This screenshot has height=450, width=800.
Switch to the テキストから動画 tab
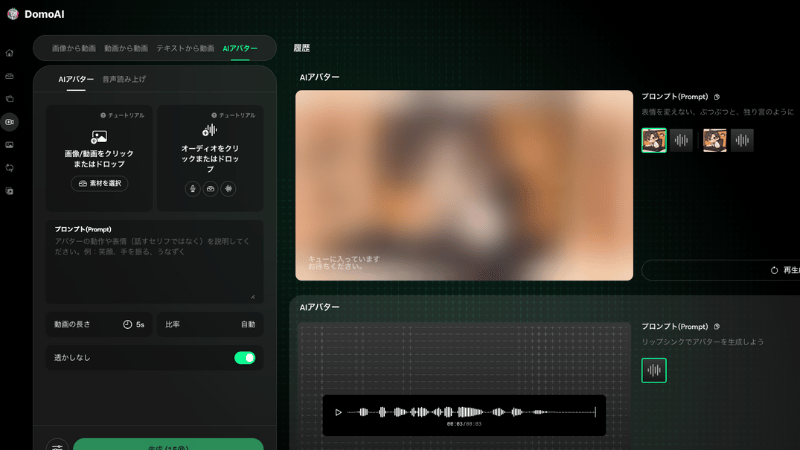click(x=187, y=48)
